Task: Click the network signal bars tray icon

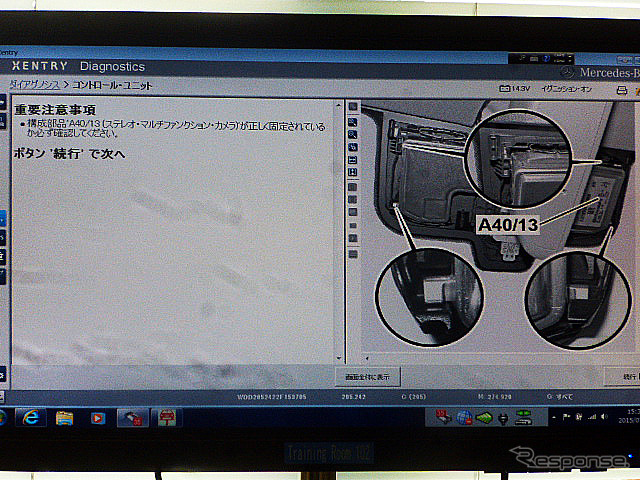Action: tap(591, 417)
